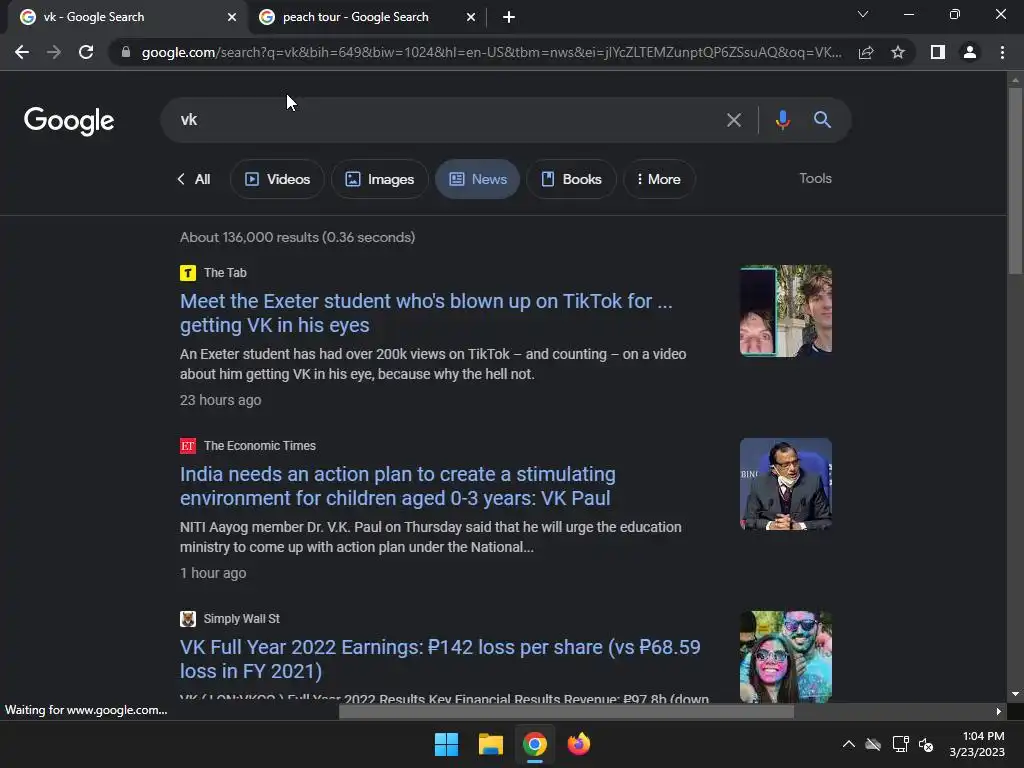Start a voice search with microphone
Image resolution: width=1024 pixels, height=768 pixels.
click(783, 120)
